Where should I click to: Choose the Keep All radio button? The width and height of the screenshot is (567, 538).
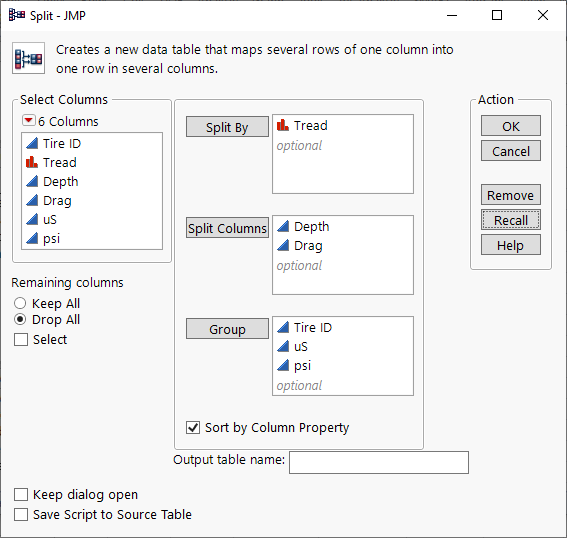coord(20,303)
